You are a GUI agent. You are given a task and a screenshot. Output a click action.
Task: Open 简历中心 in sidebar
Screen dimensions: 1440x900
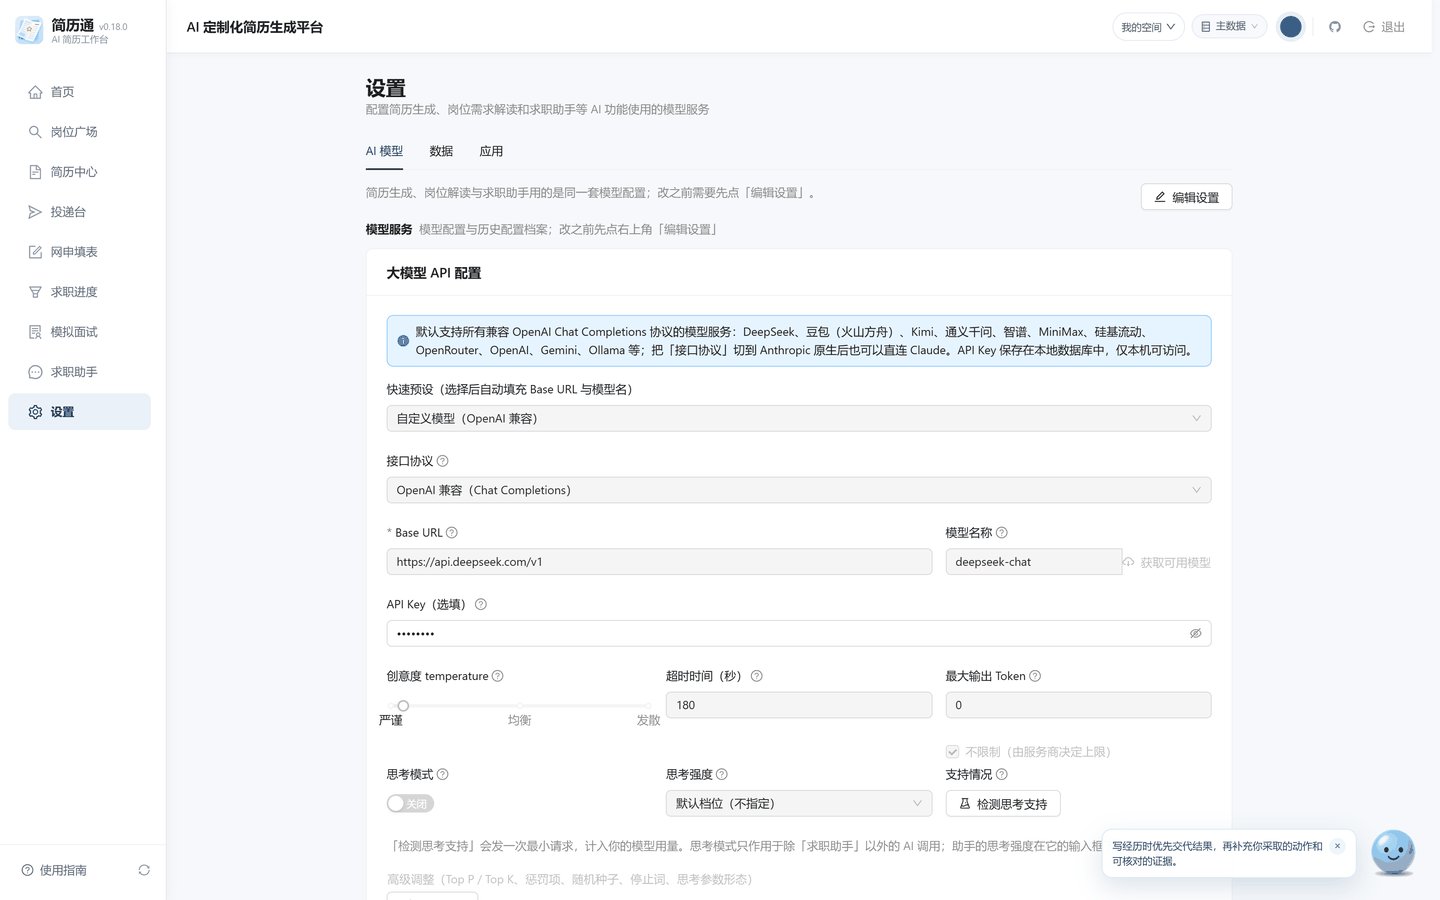(80, 172)
